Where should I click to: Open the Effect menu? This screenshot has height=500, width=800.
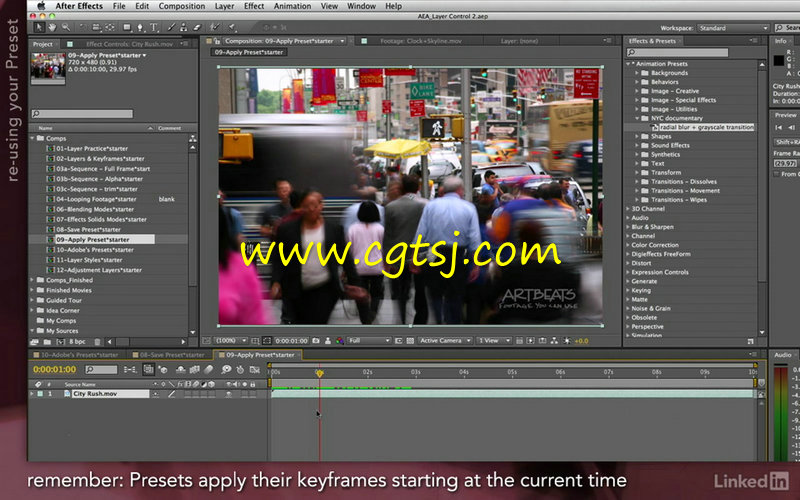[254, 6]
